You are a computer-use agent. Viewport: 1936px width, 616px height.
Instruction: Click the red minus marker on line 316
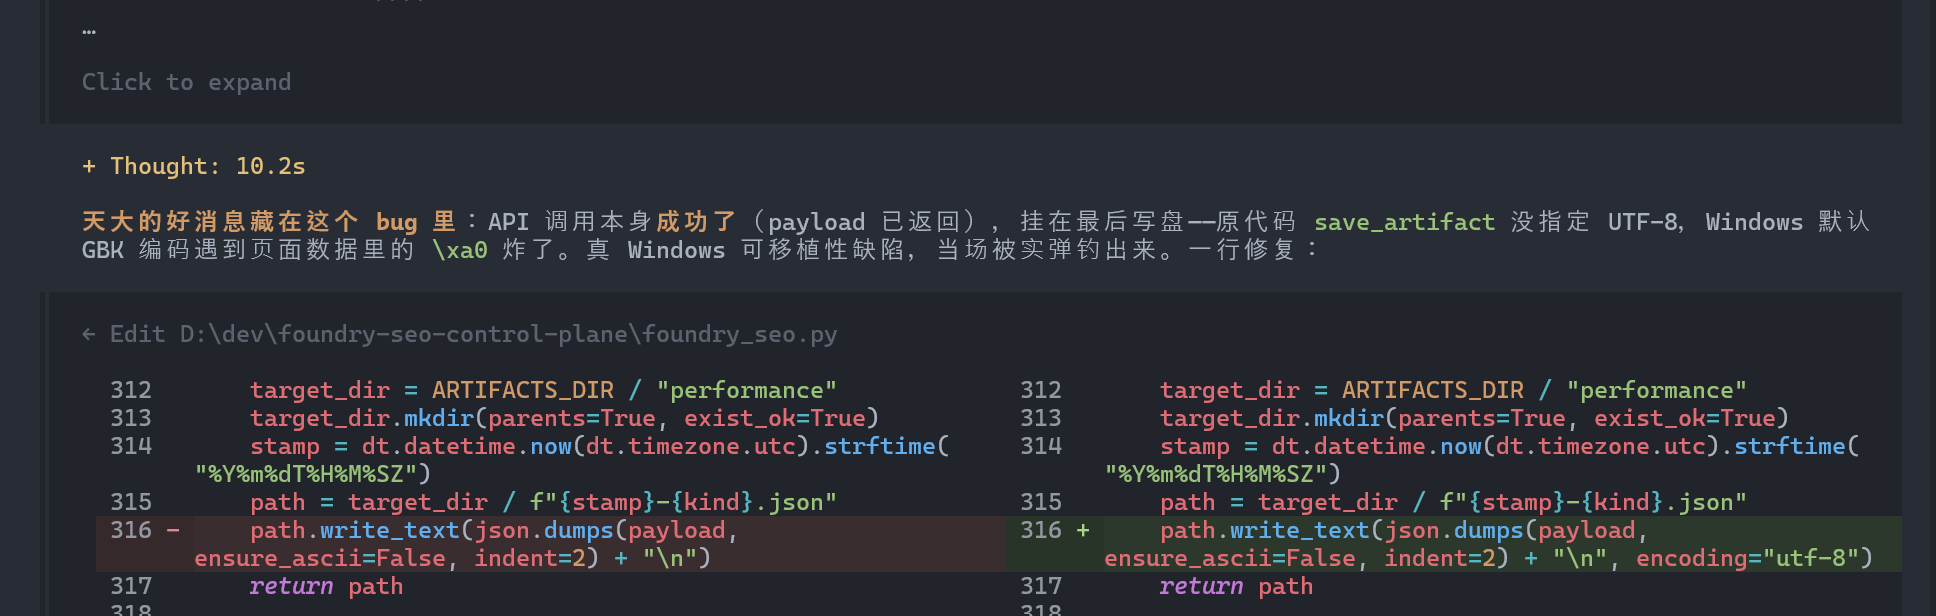(173, 530)
